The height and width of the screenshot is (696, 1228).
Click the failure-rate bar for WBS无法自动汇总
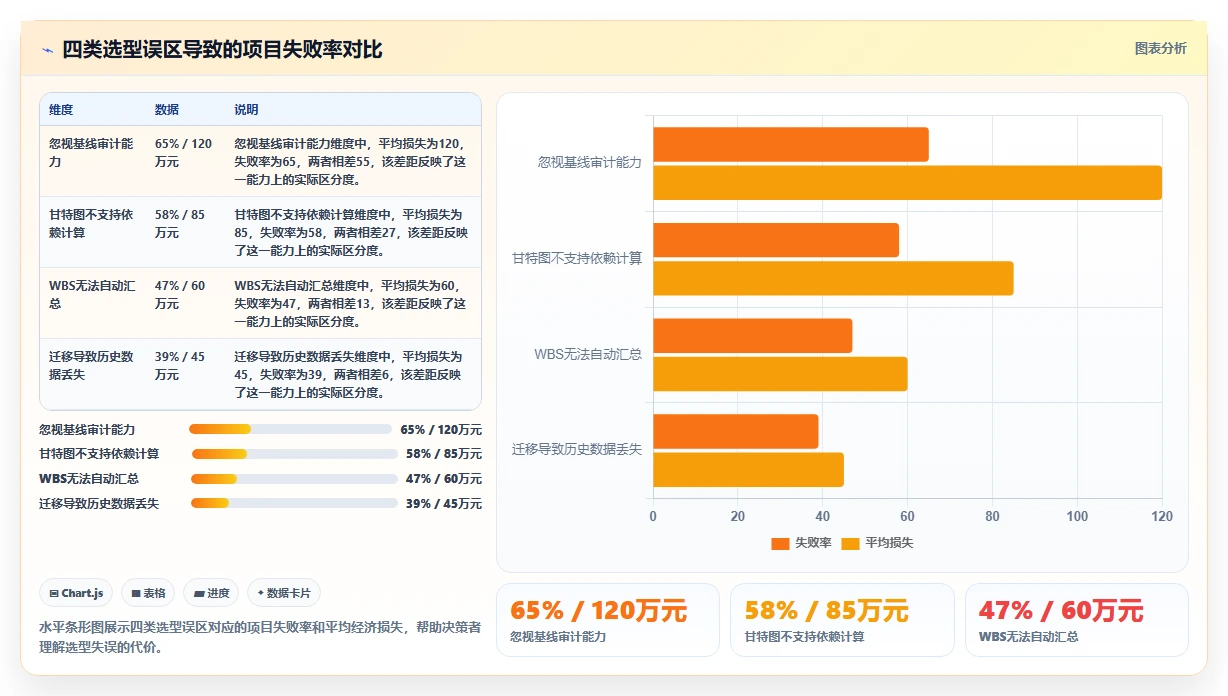click(x=753, y=336)
